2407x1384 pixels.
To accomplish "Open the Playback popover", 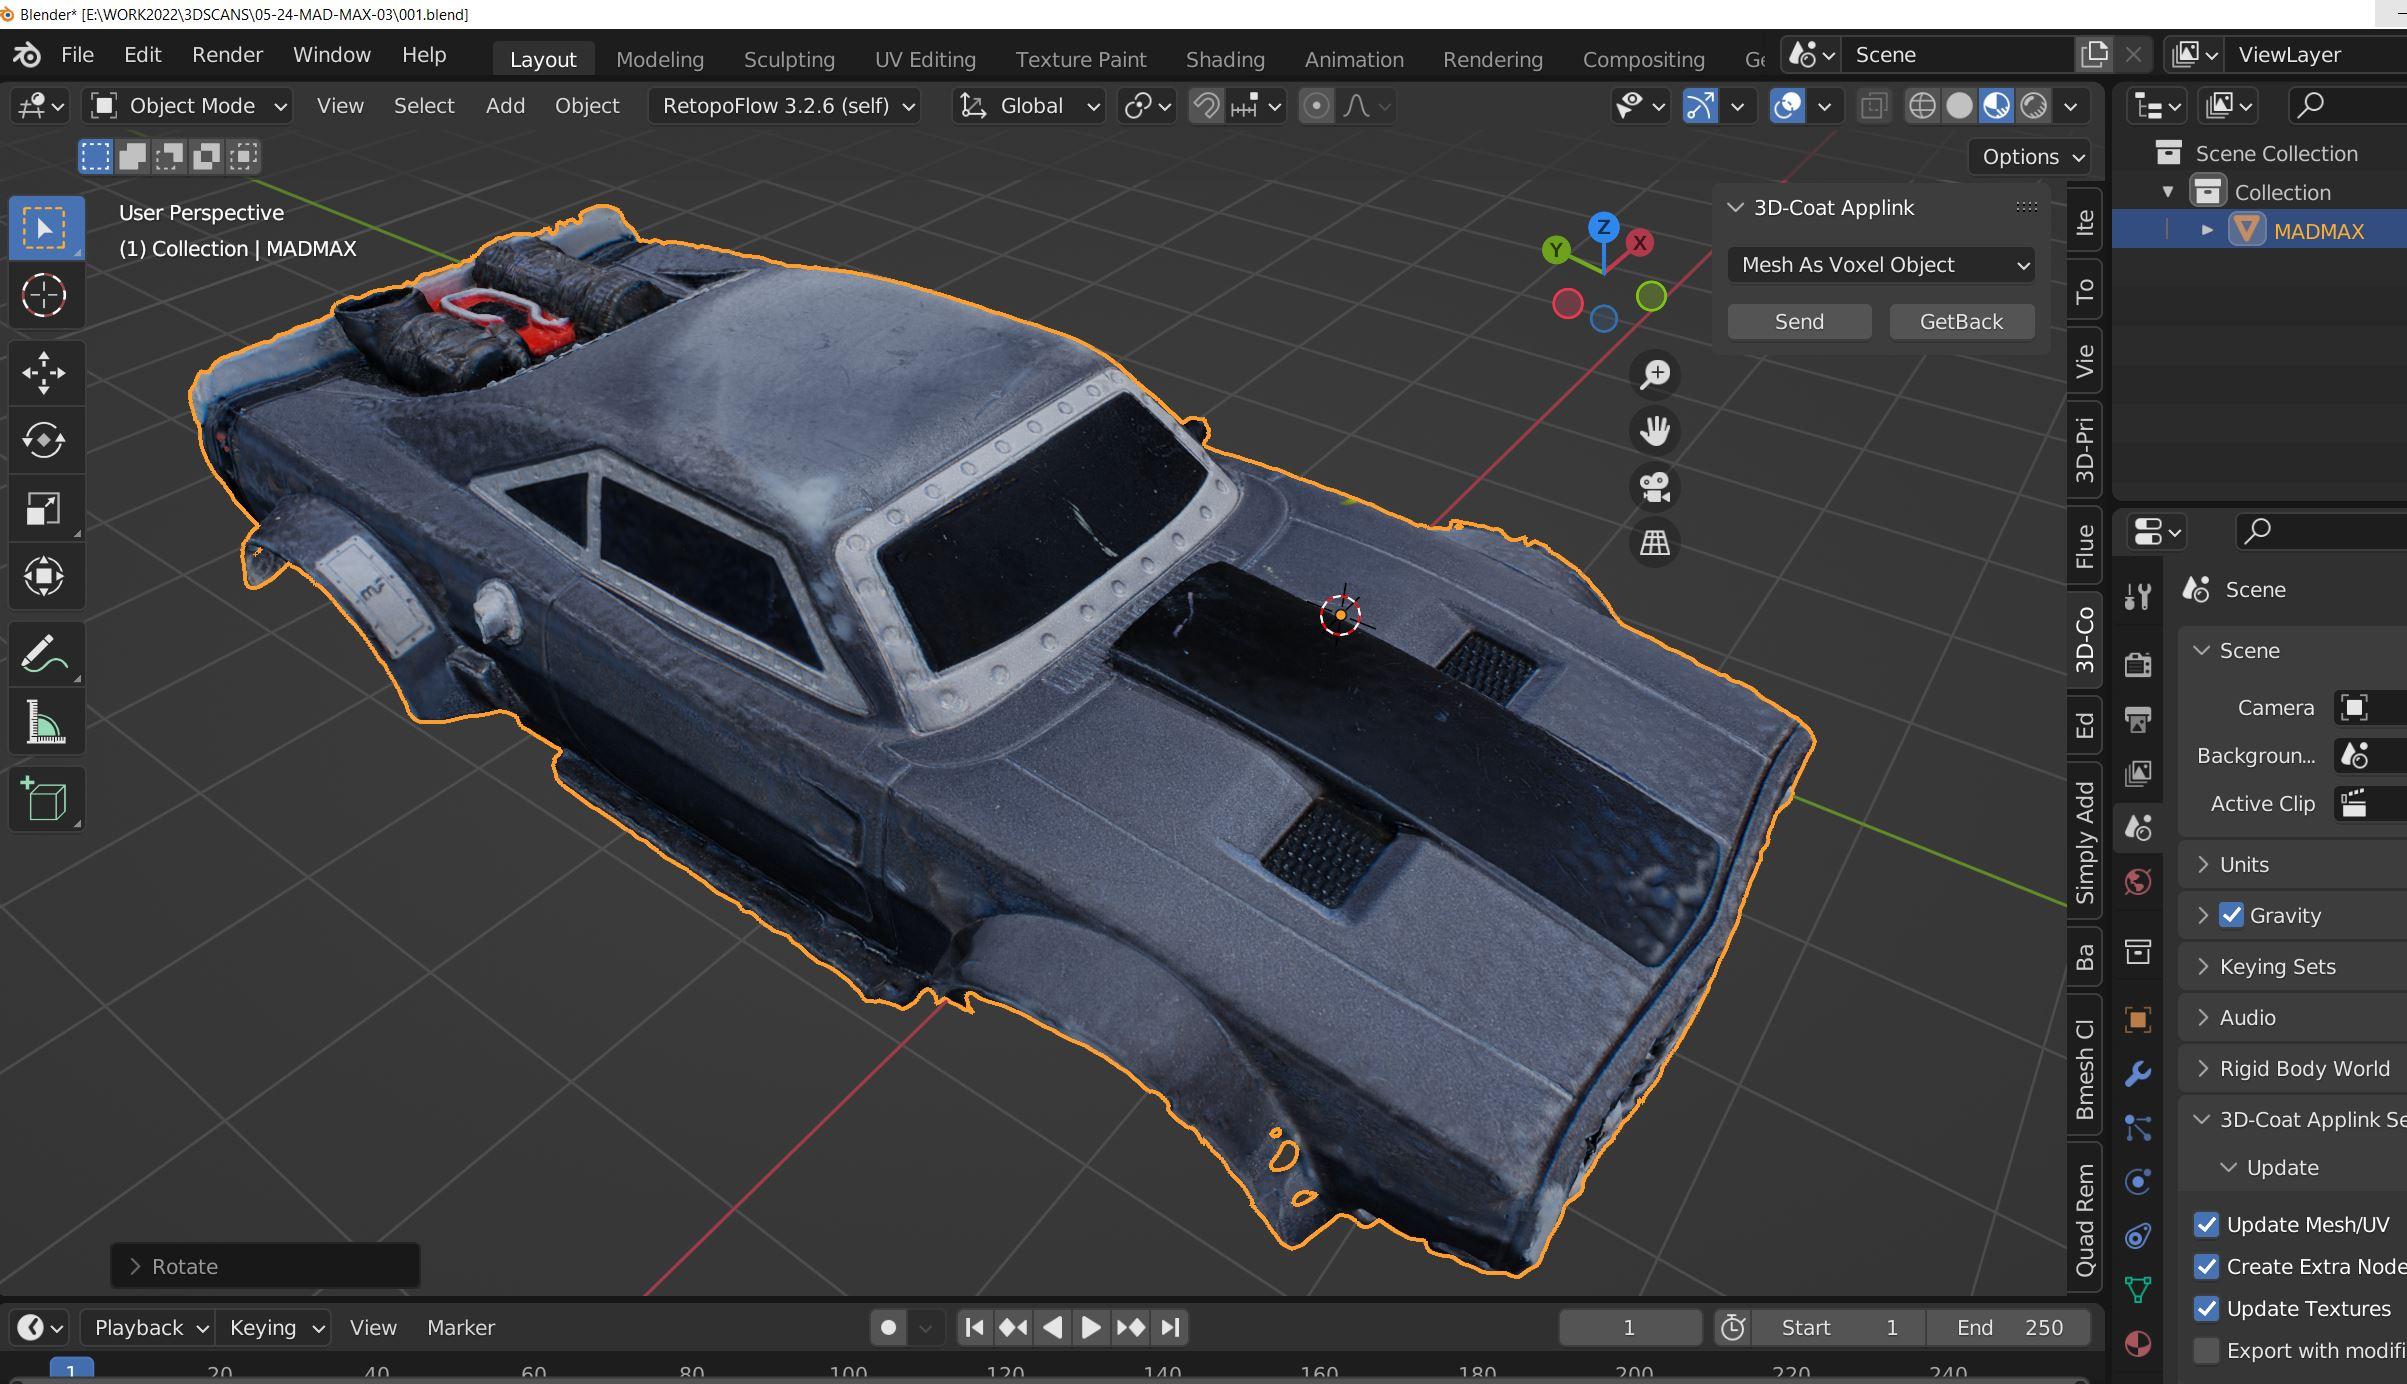I will 150,1327.
